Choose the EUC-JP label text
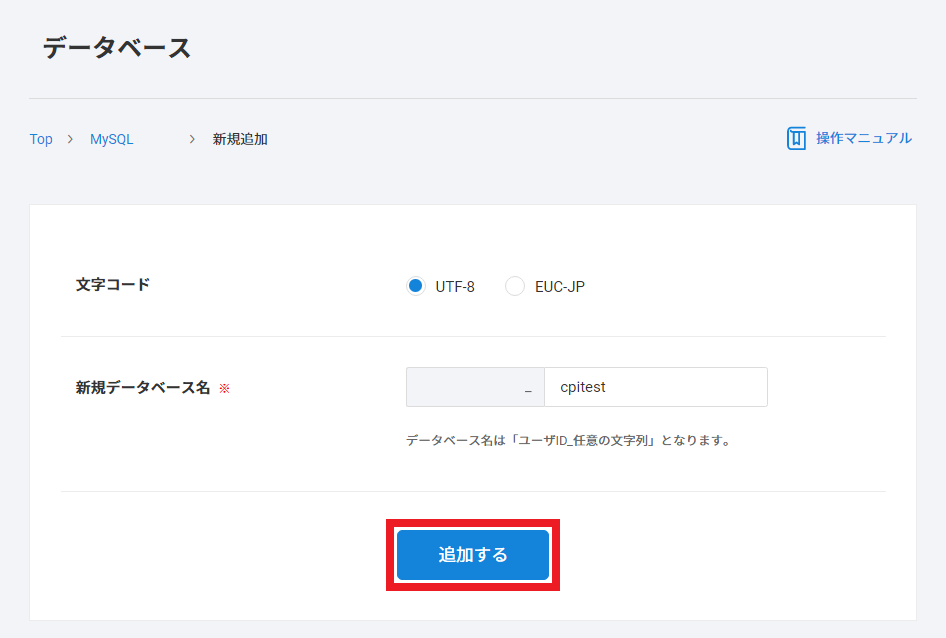This screenshot has height=638, width=946. click(560, 287)
